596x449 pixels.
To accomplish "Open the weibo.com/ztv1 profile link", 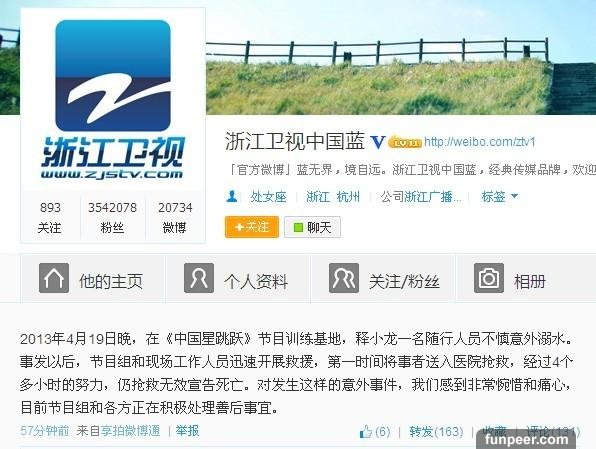I will [x=480, y=142].
